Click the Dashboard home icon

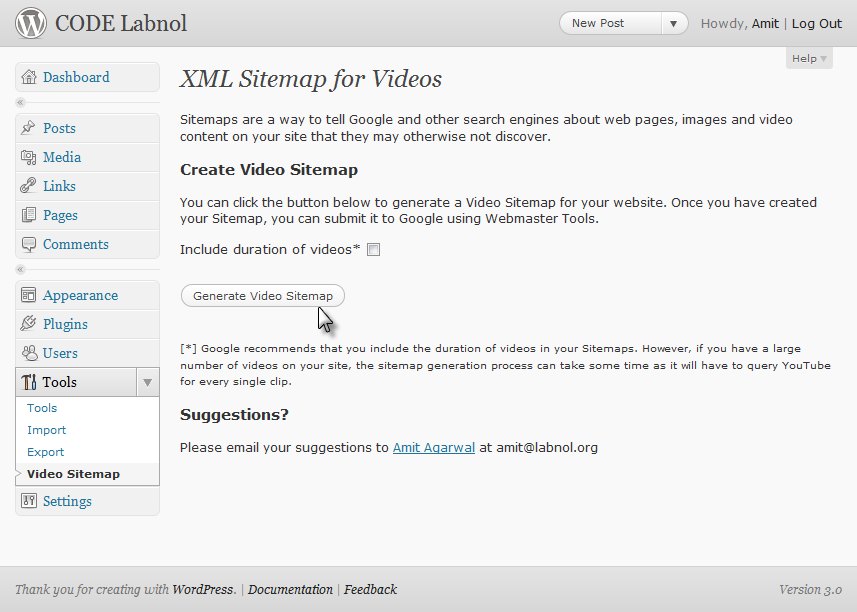tap(29, 77)
